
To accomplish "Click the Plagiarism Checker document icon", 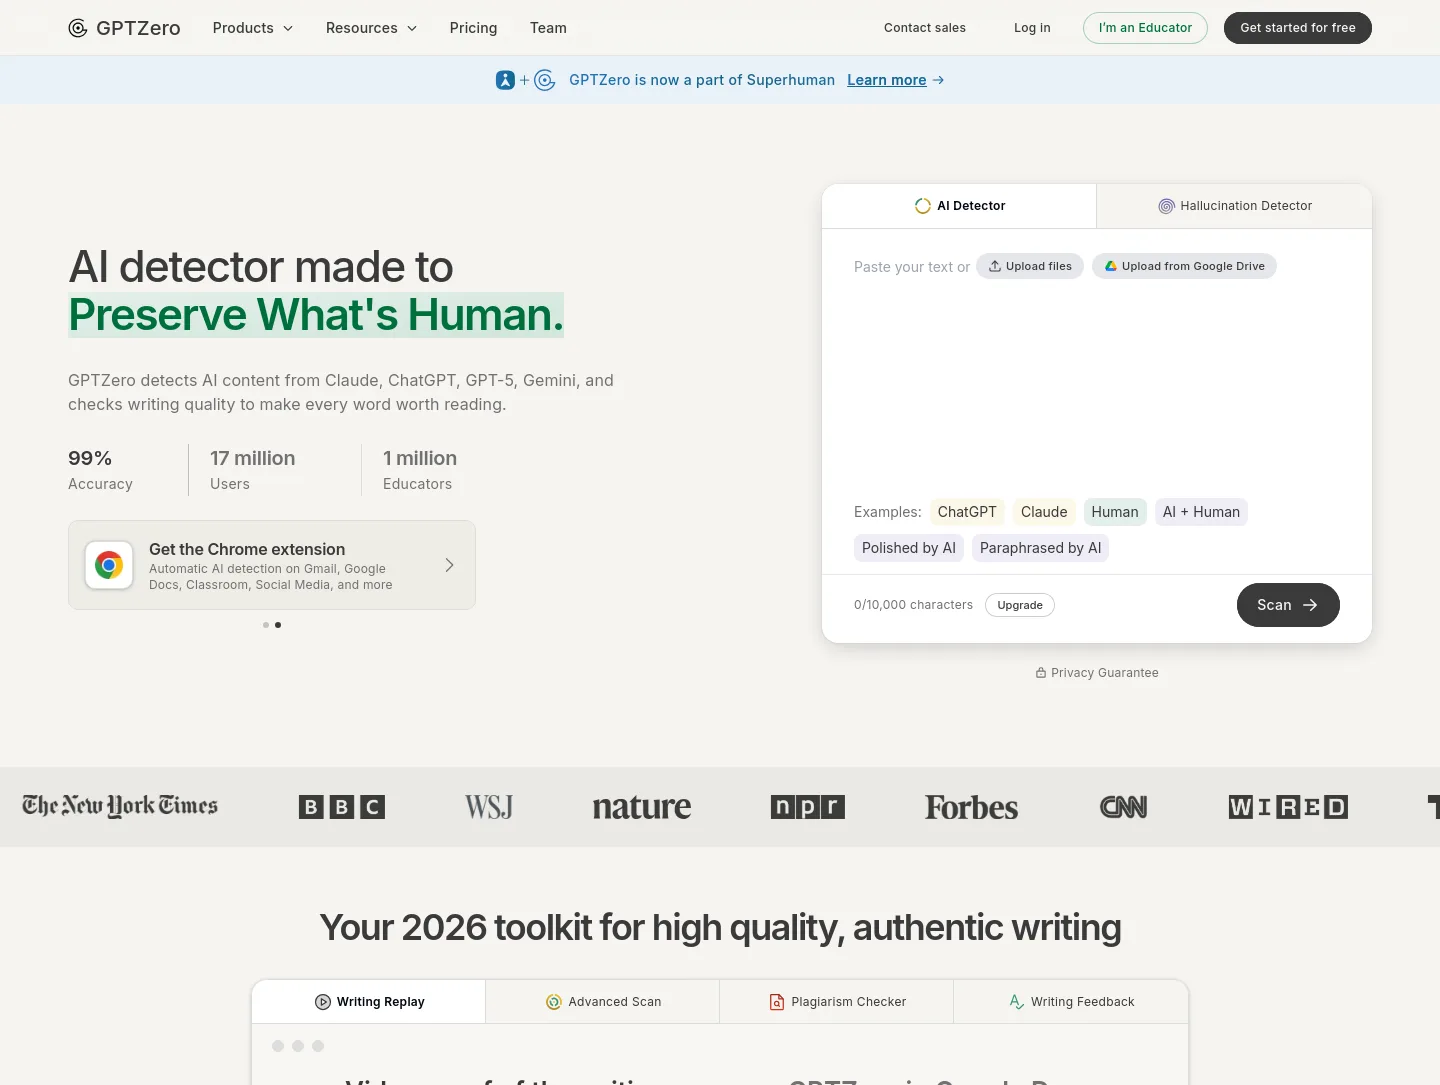I will [x=777, y=1002].
